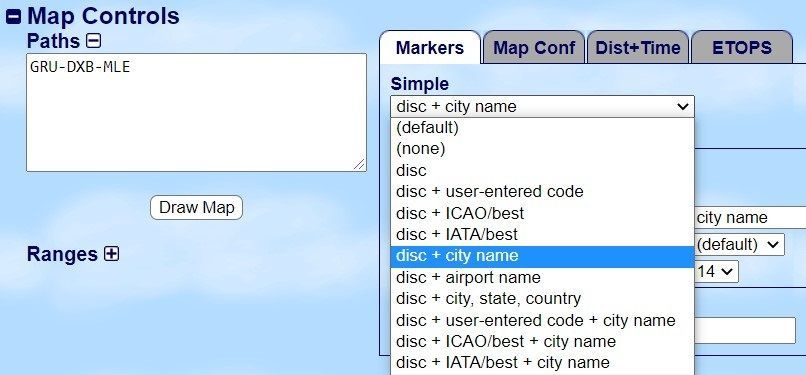Choose disc + city, state, country option
This screenshot has height=375, width=806.
(x=542, y=298)
